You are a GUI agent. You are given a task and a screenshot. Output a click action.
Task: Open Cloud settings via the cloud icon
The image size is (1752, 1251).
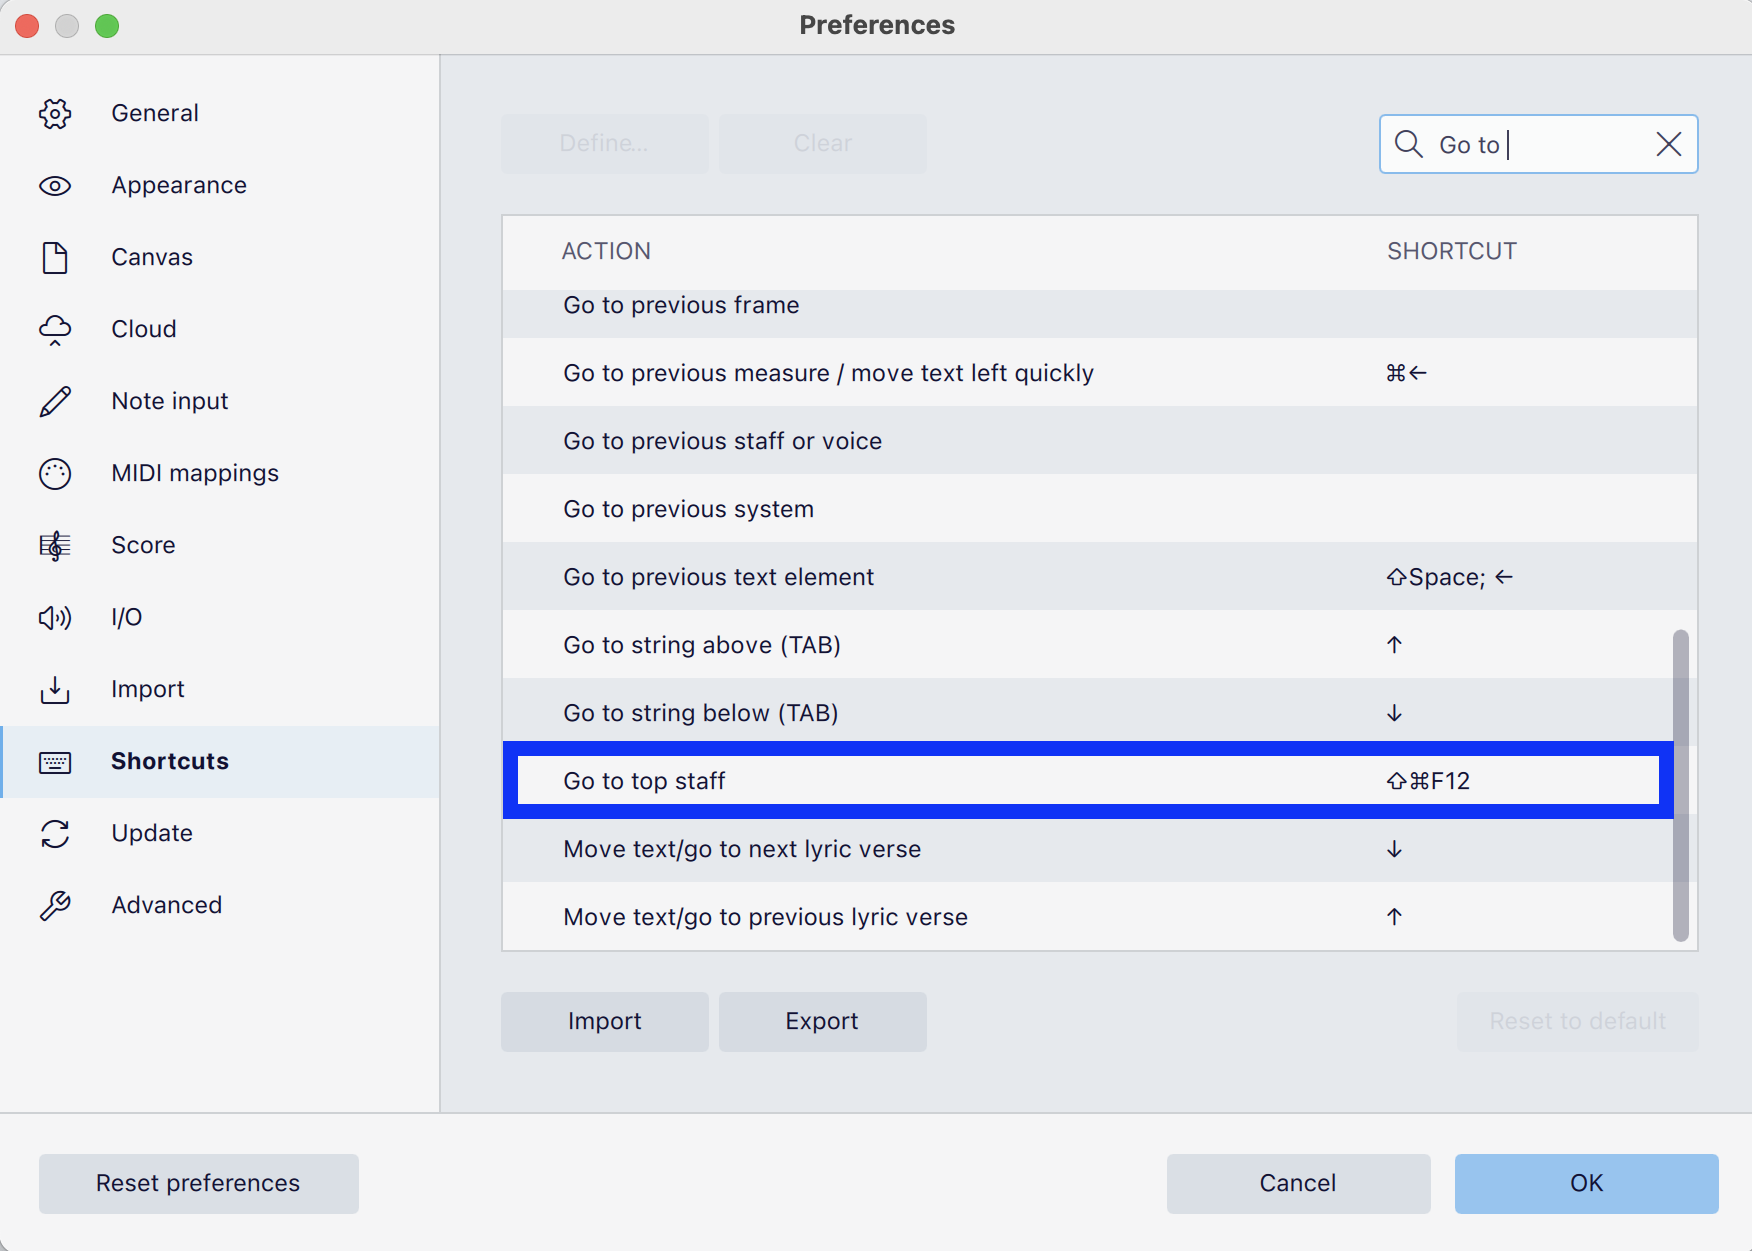coord(55,329)
